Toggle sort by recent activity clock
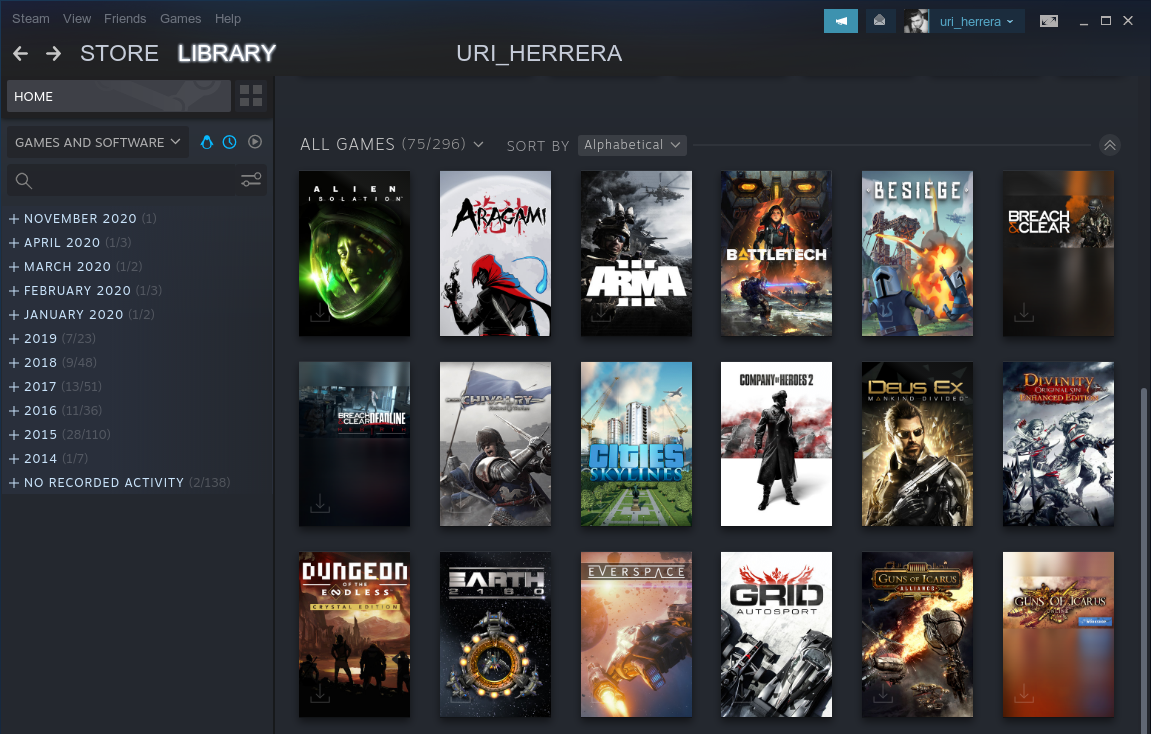The height and width of the screenshot is (734, 1151). pos(230,142)
